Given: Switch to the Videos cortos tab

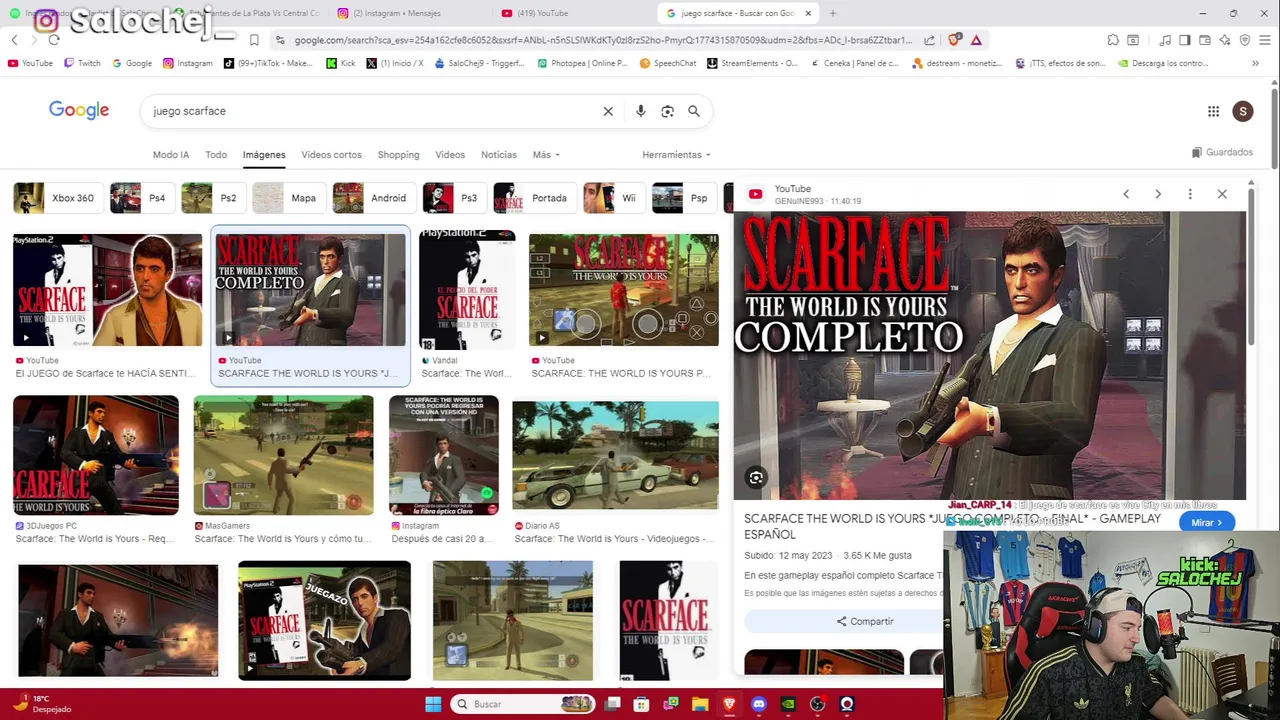Looking at the screenshot, I should [331, 155].
